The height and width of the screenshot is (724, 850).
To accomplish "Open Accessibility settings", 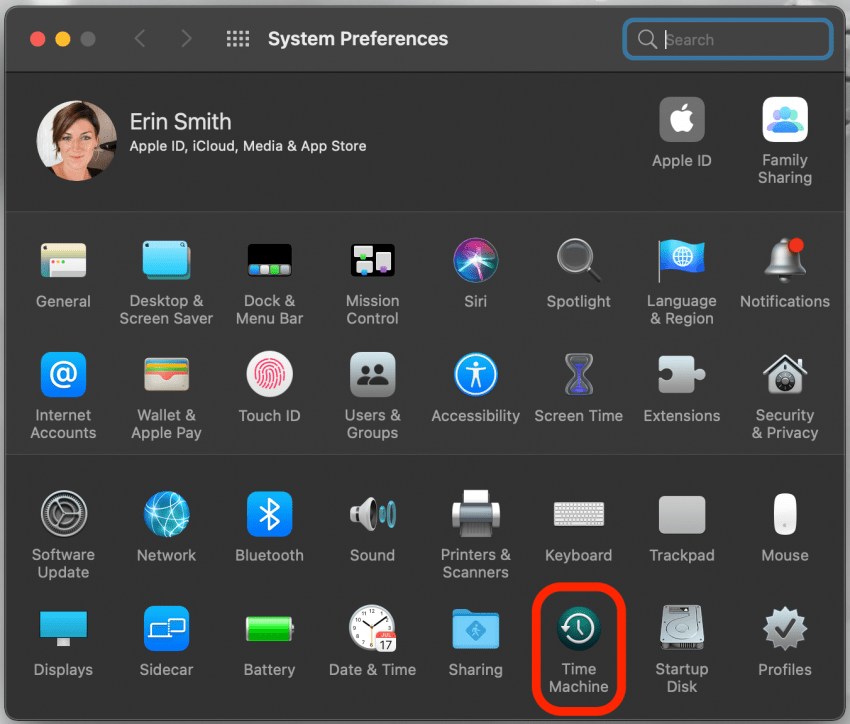I will pos(475,375).
